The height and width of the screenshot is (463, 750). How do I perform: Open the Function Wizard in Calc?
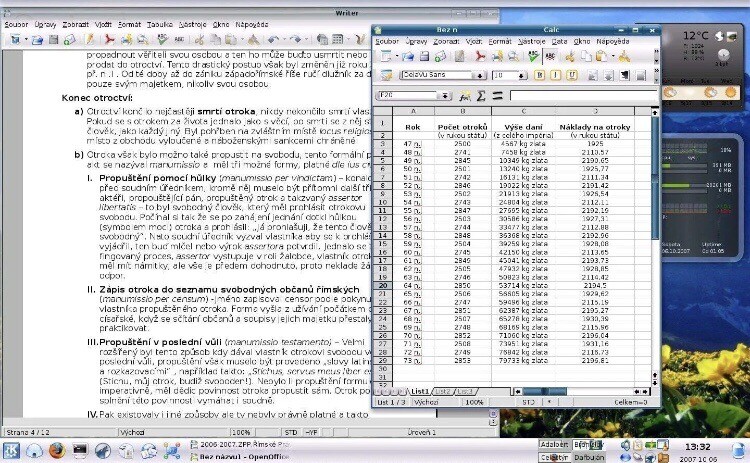point(464,96)
